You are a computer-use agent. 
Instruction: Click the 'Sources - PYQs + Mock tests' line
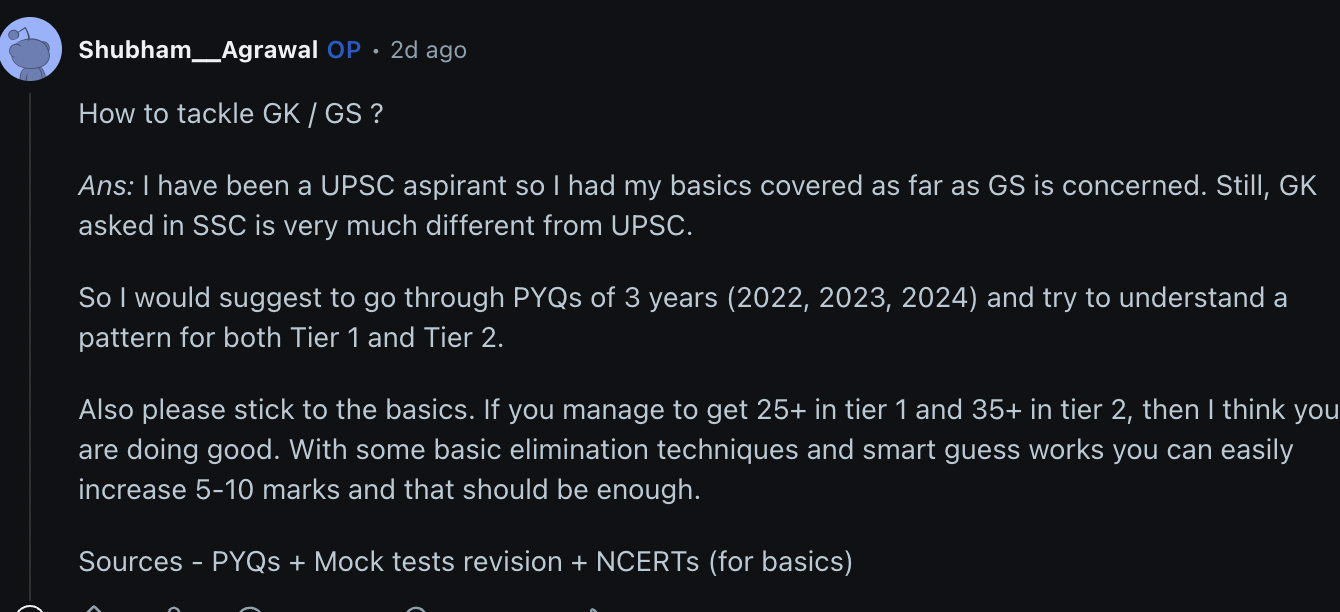(x=465, y=561)
